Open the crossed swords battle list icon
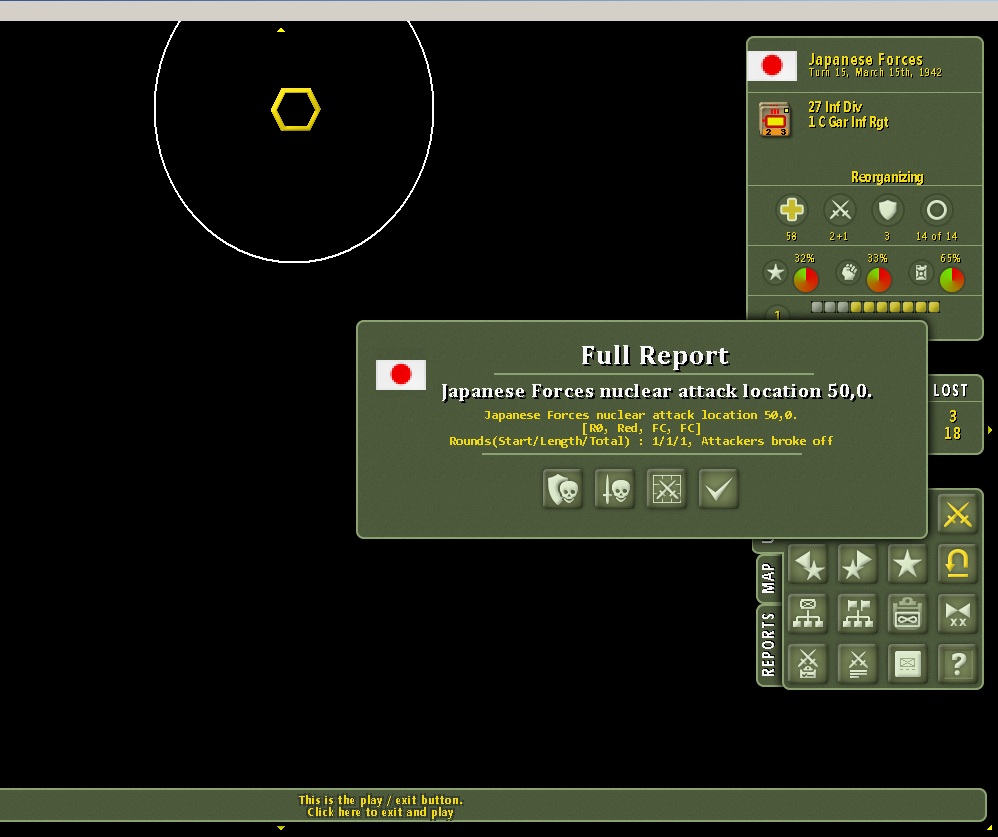The image size is (998, 837). coord(857,664)
